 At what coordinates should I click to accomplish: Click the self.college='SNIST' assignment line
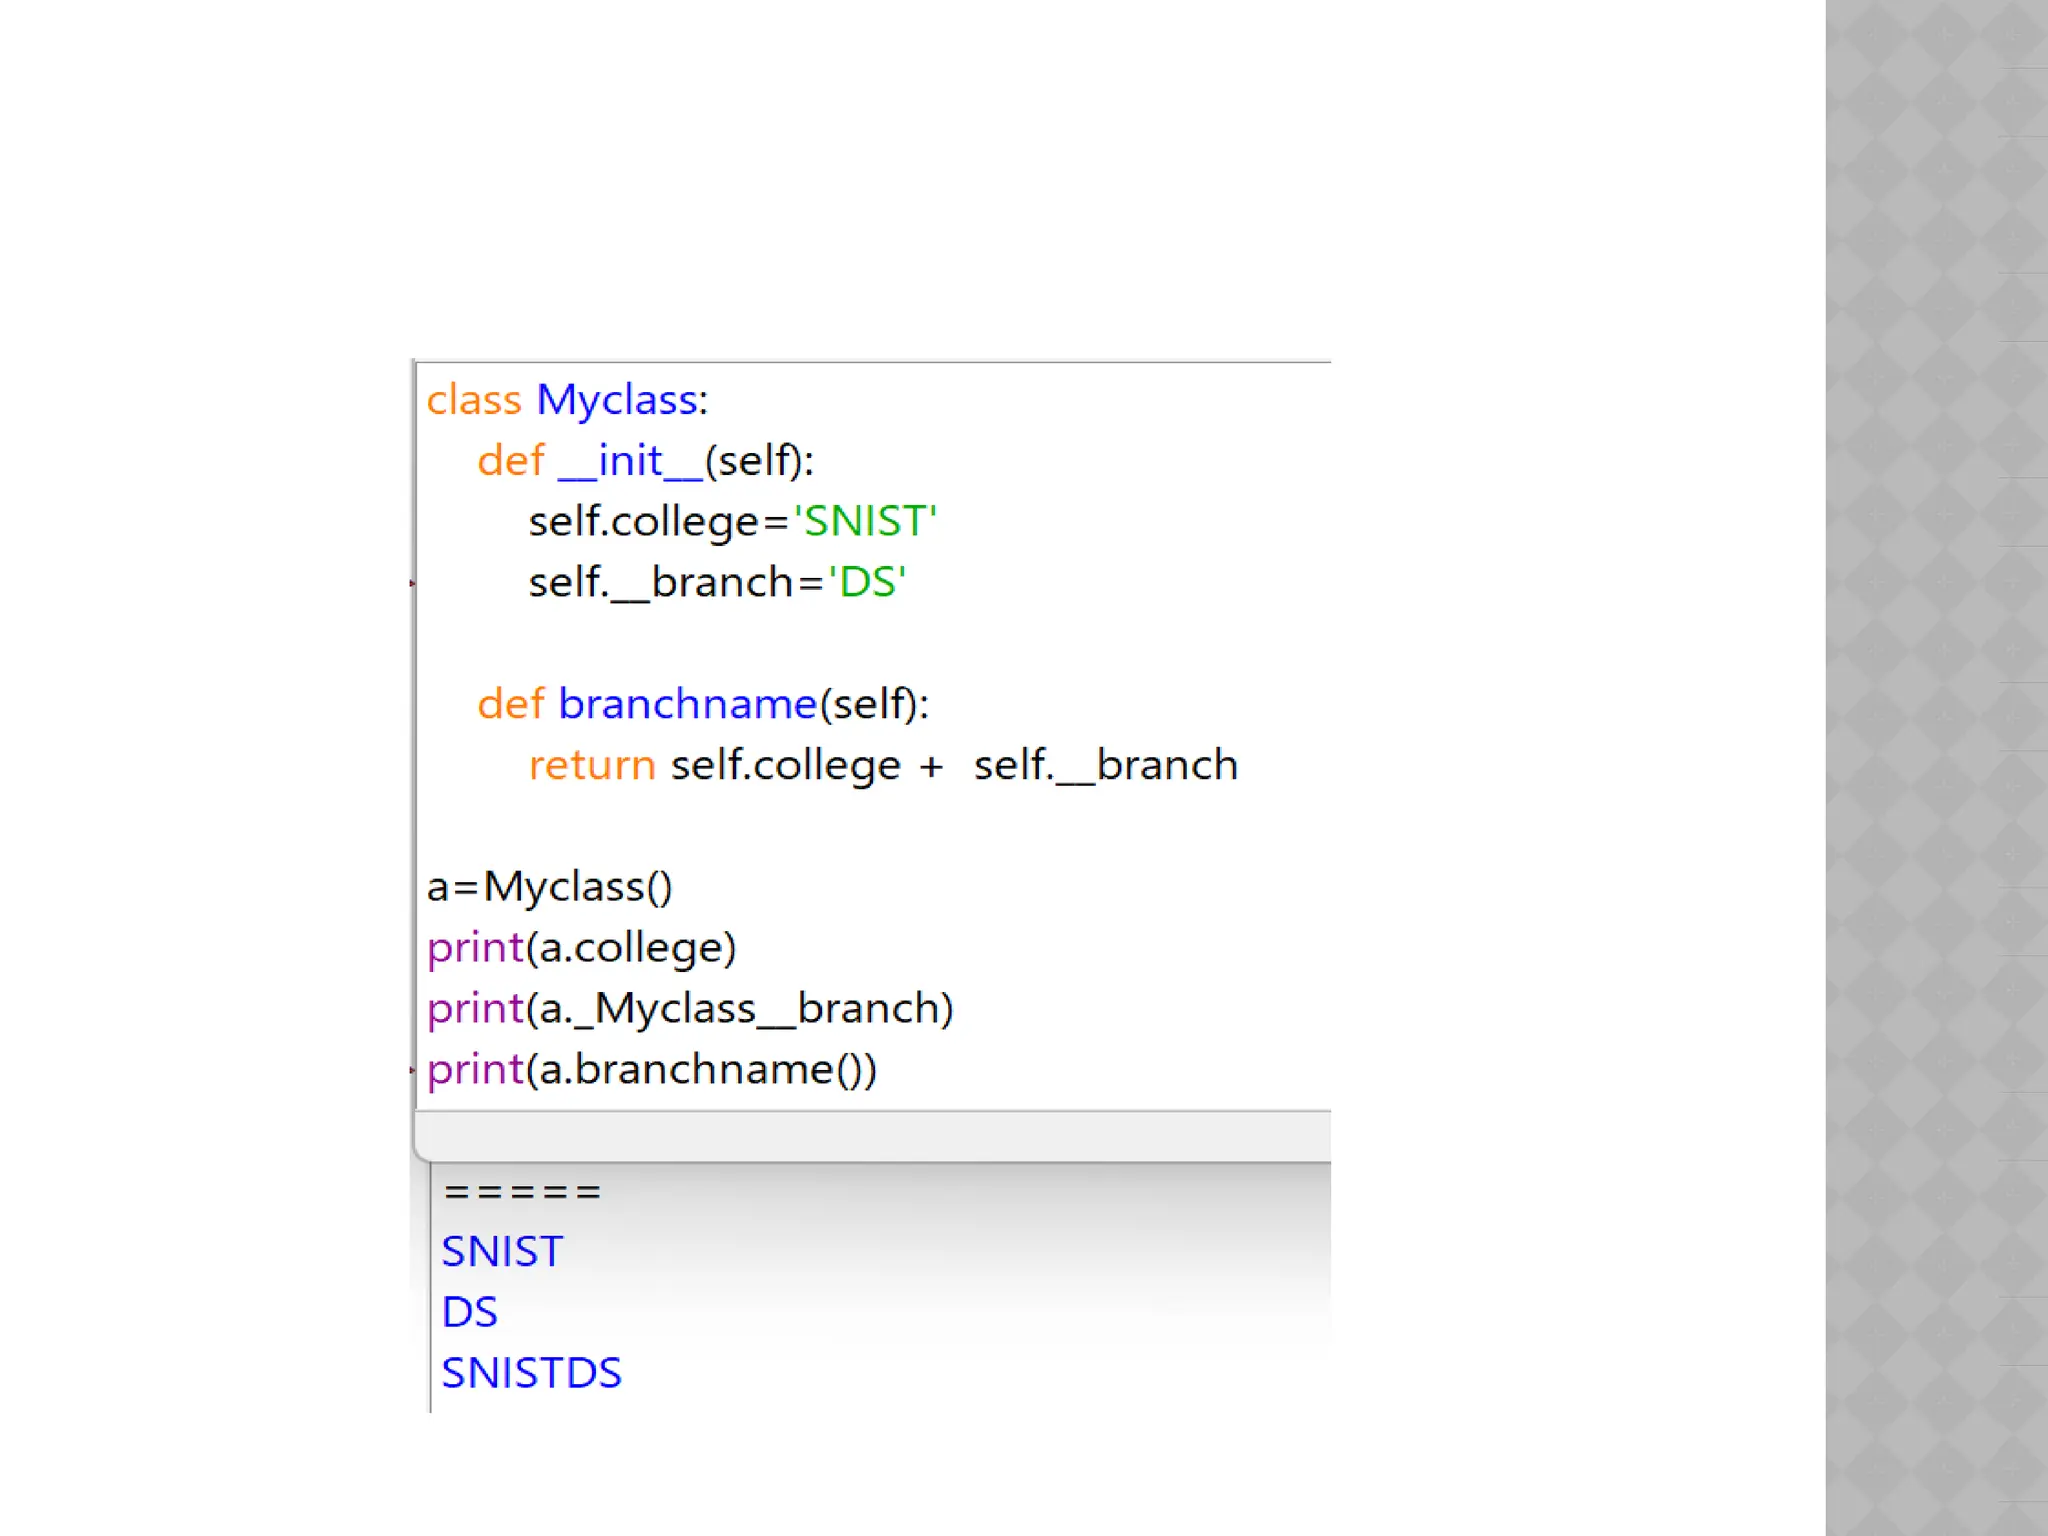coord(733,522)
